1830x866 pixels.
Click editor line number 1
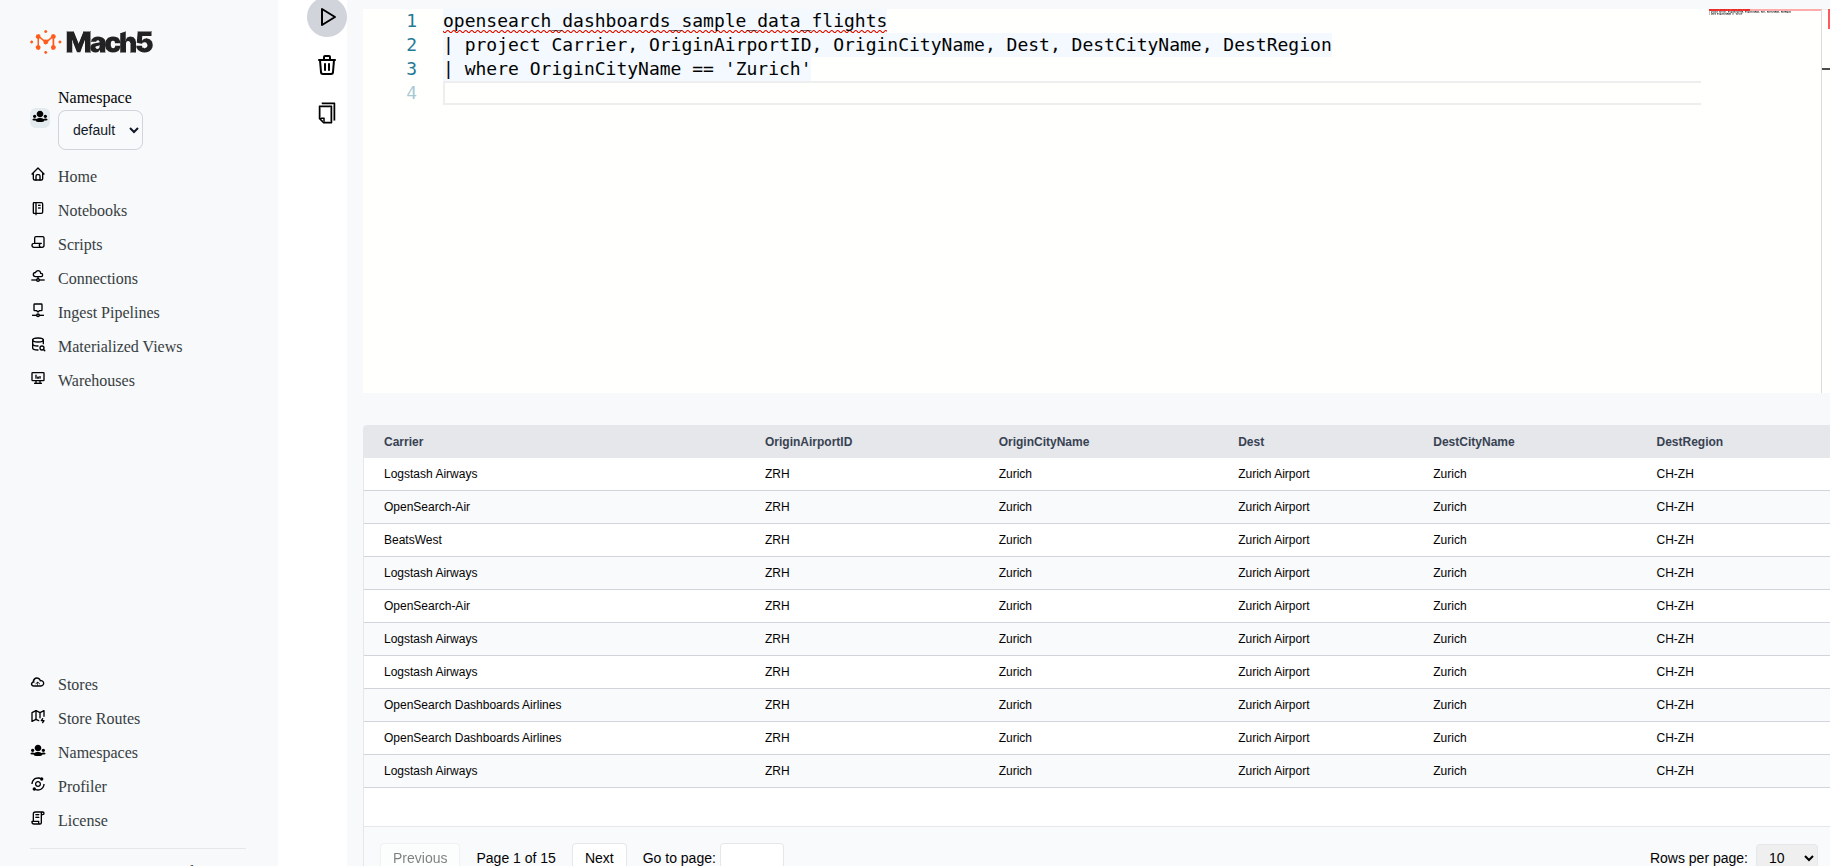coord(411,21)
